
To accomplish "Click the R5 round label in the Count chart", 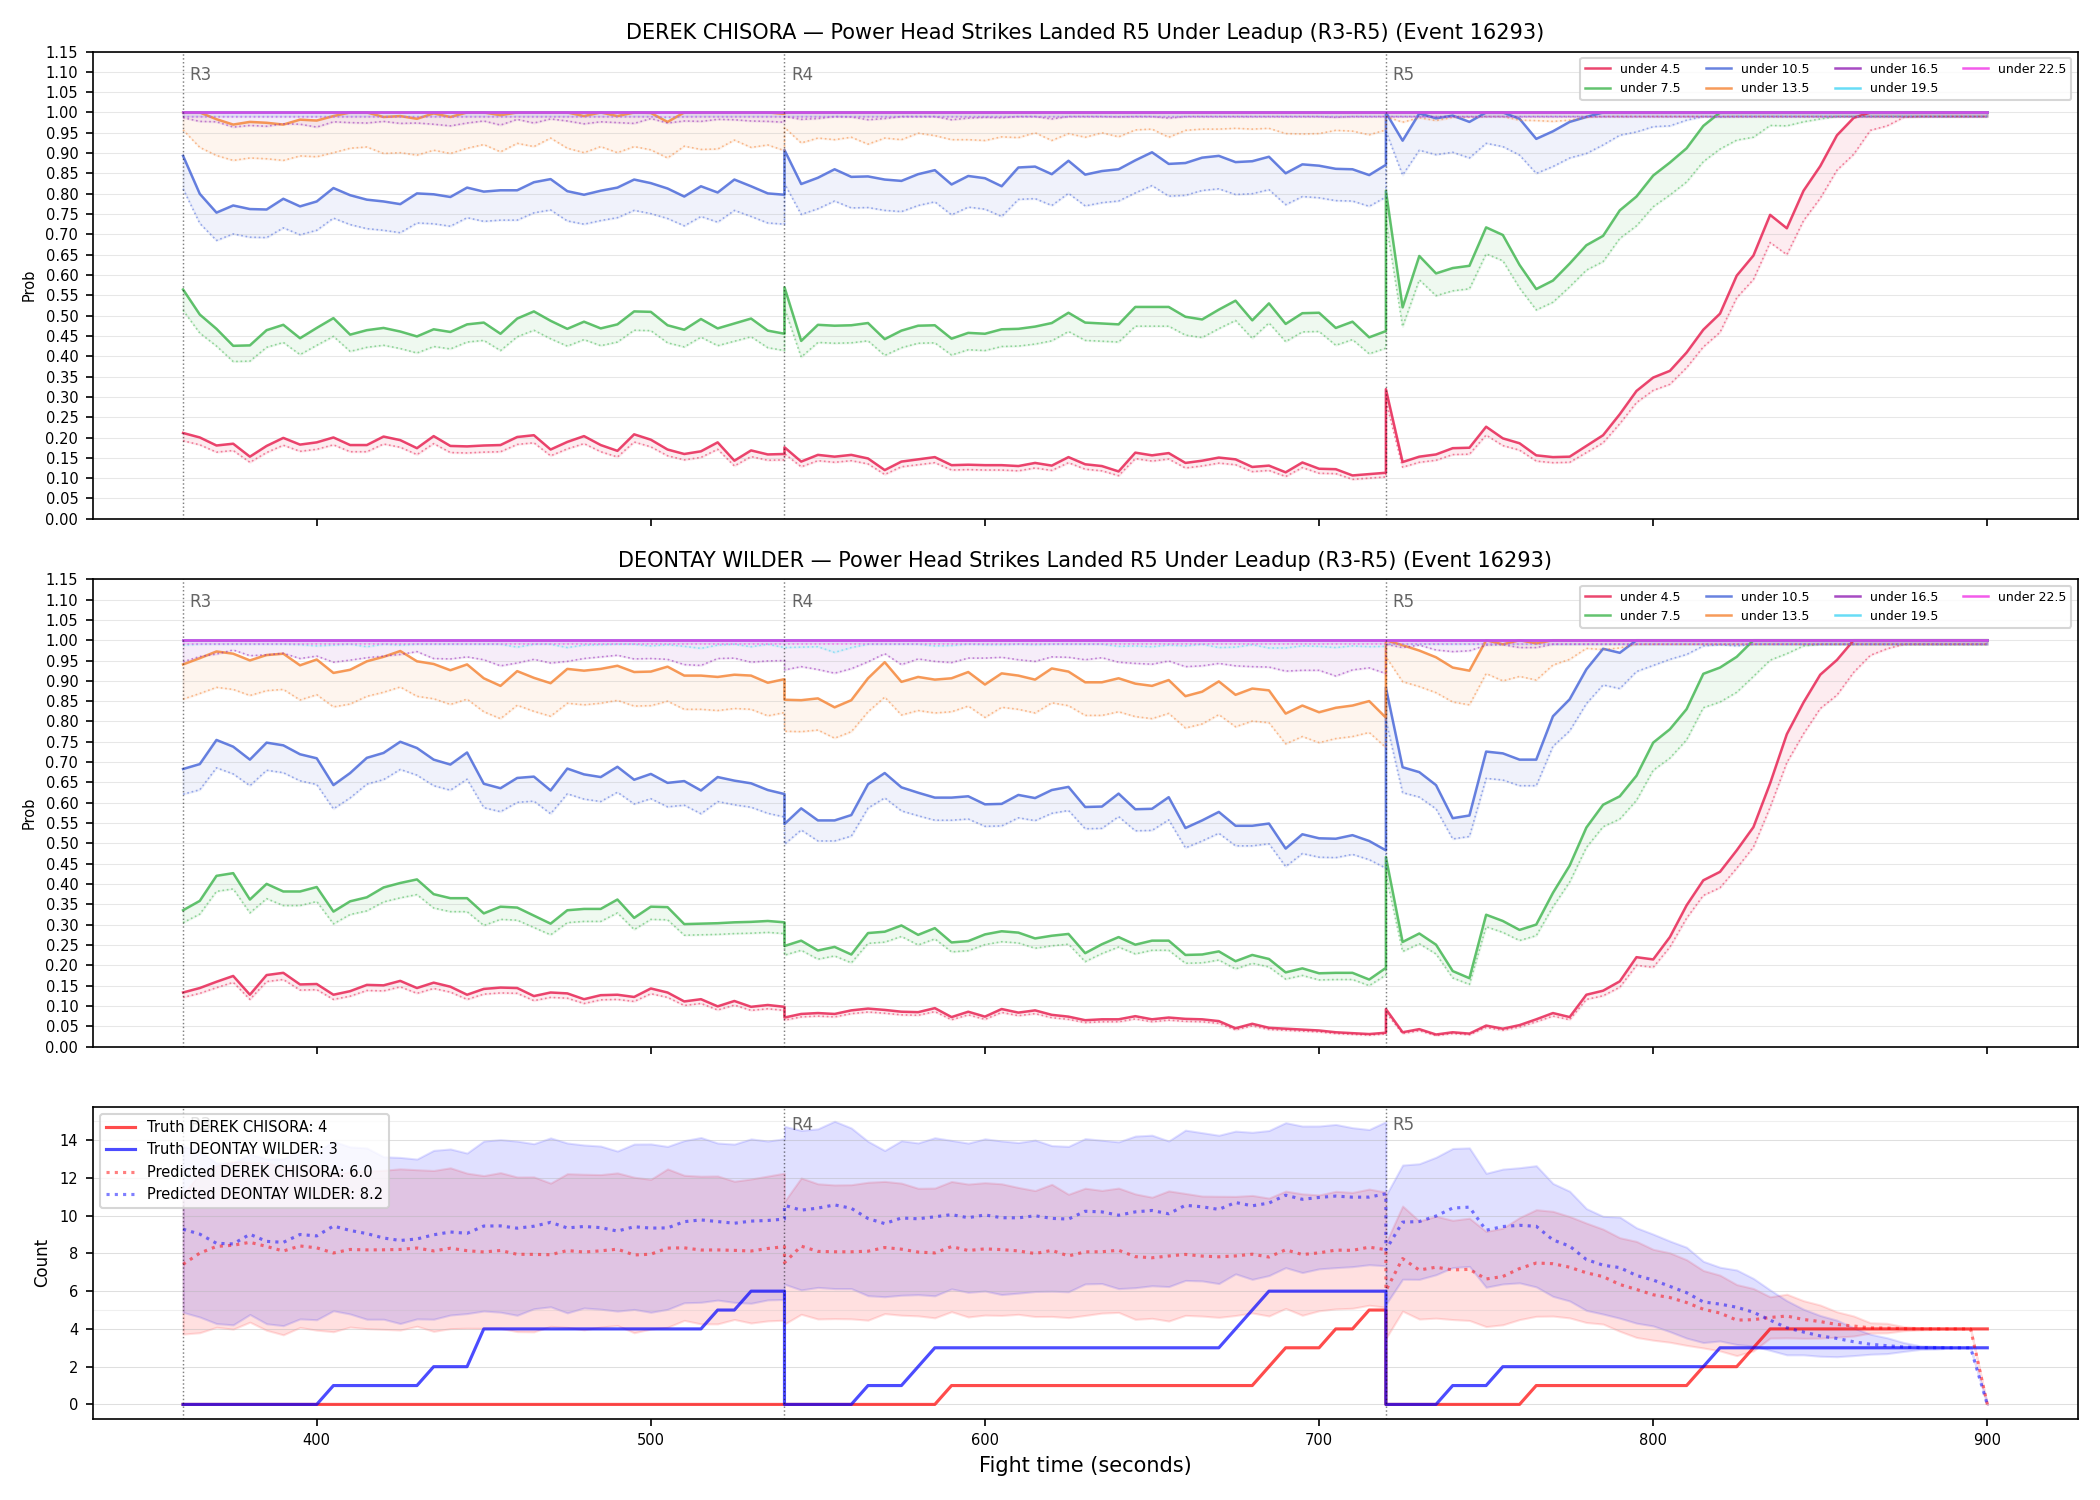I will coord(1403,1124).
